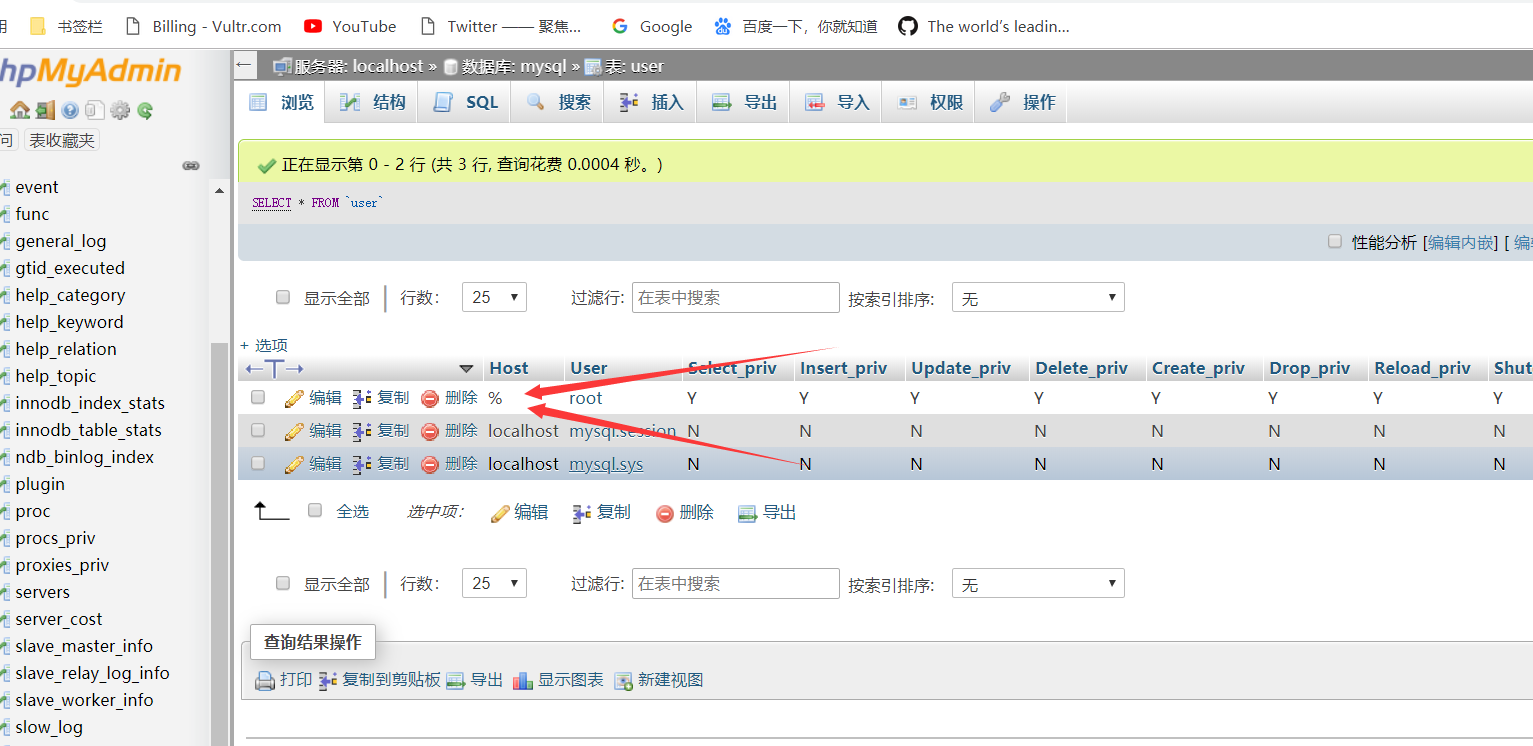This screenshot has width=1533, height=746.
Task: Open phpMyAdmin help question-mark icon
Action: pos(70,110)
